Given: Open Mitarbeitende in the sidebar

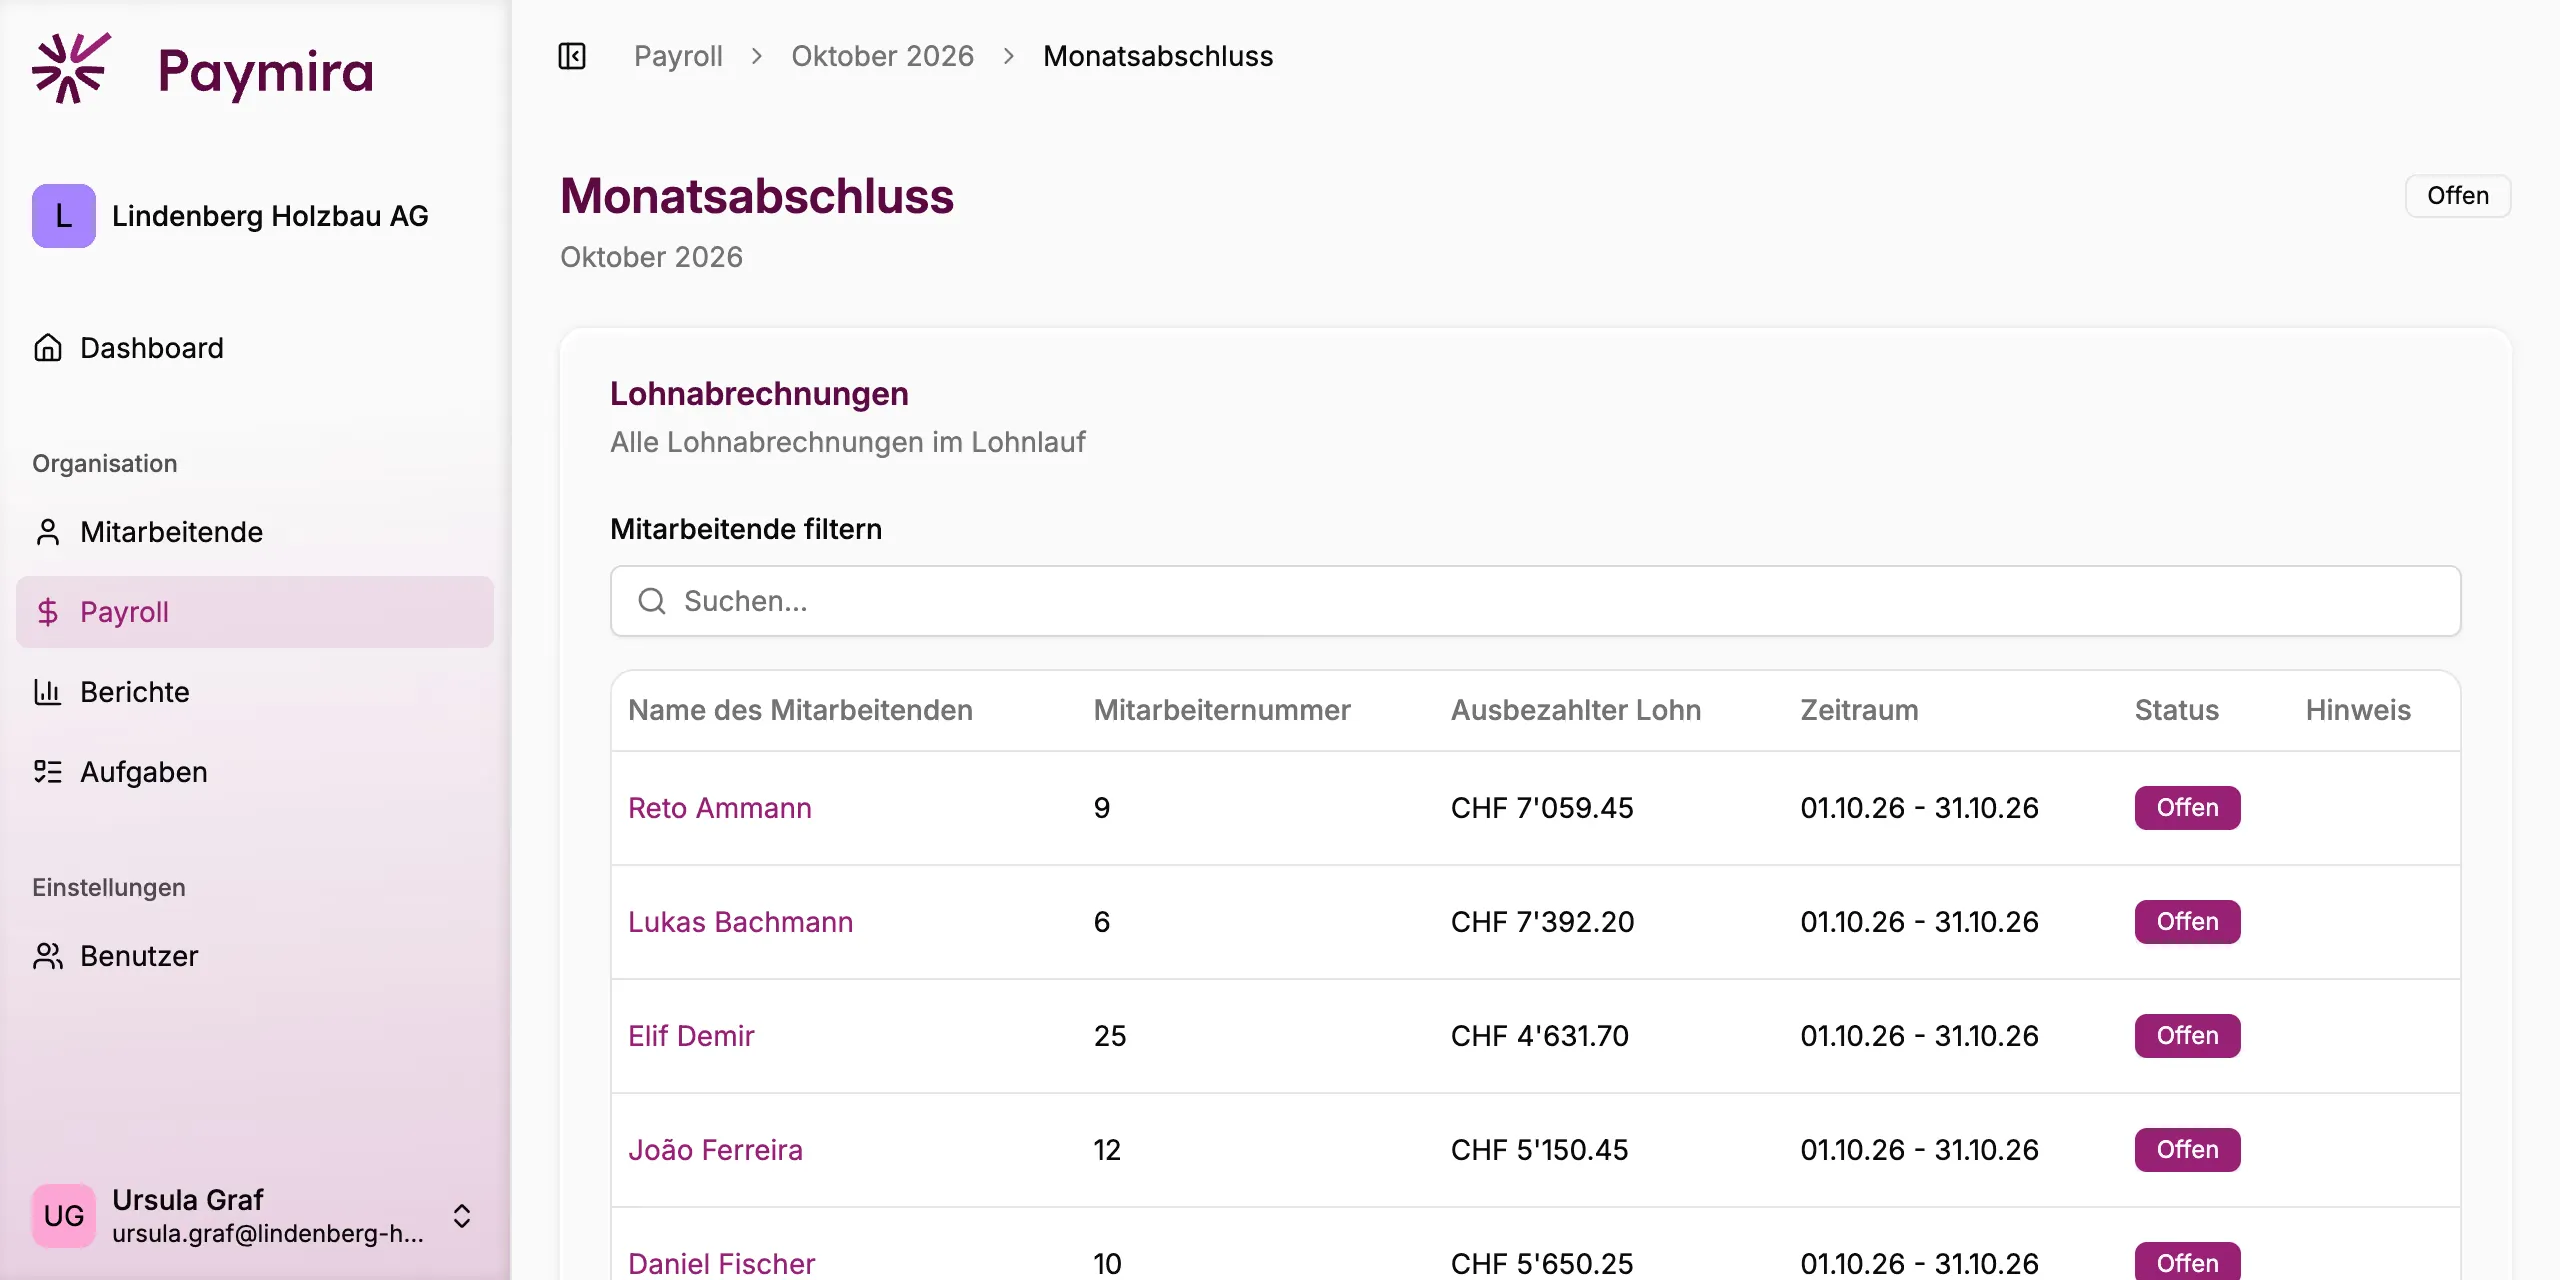Looking at the screenshot, I should 255,532.
